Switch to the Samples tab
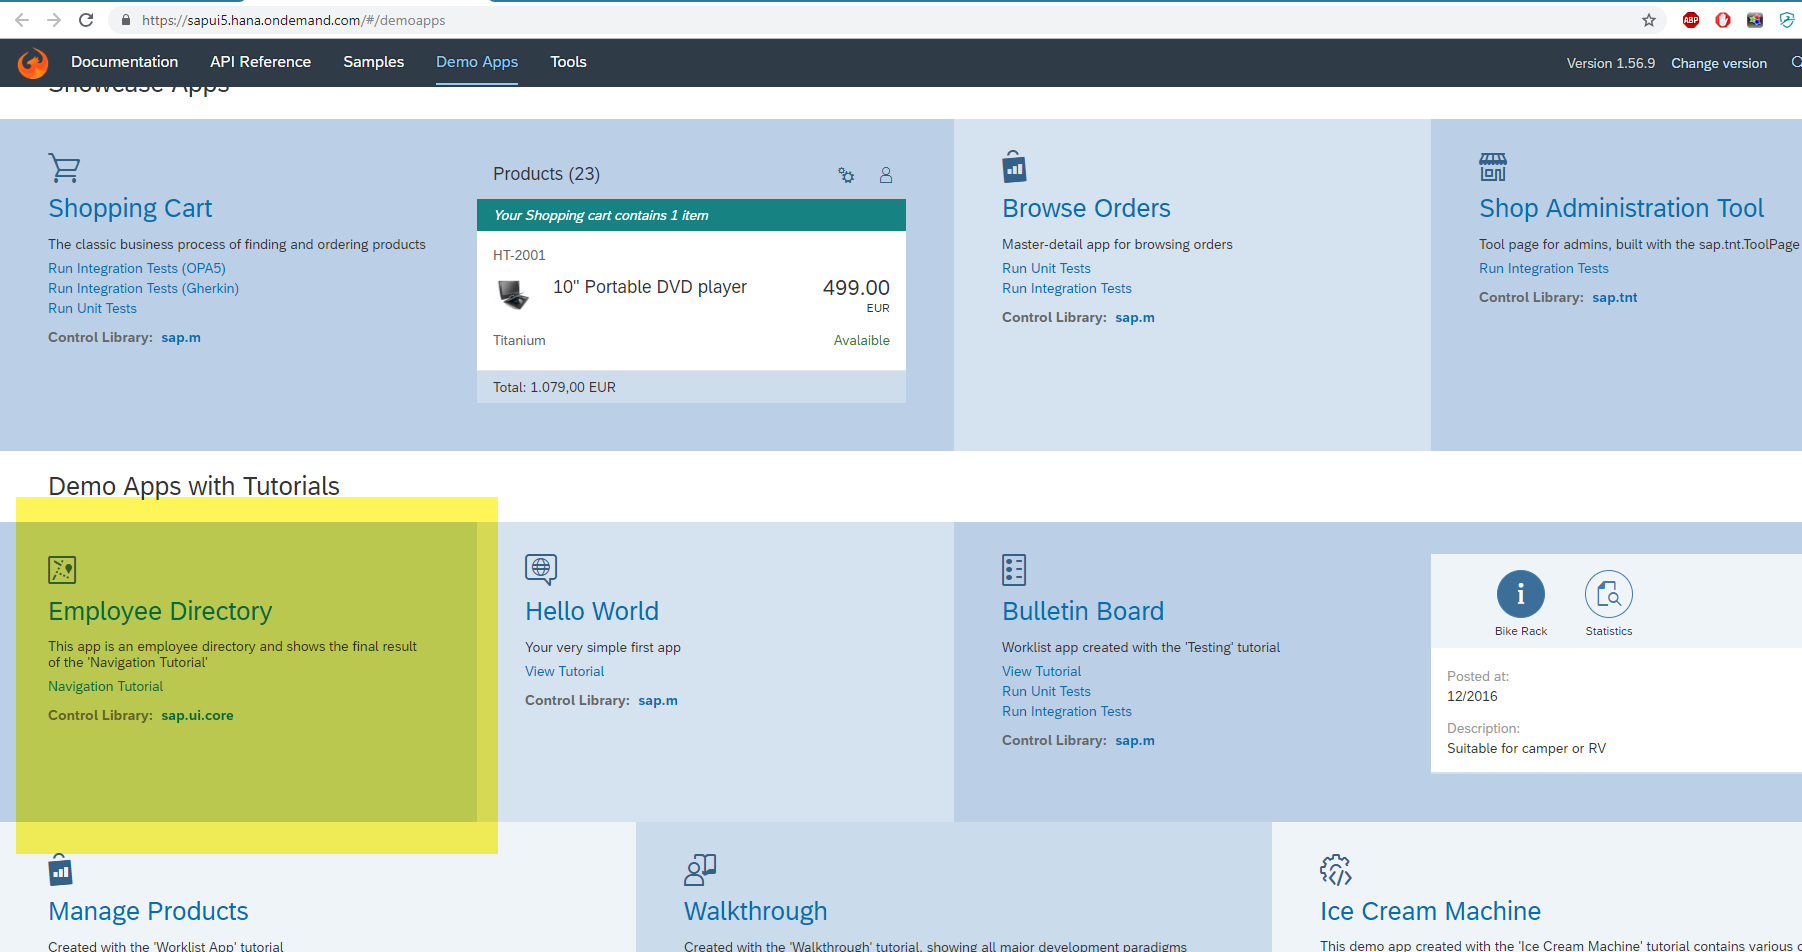Viewport: 1802px width, 952px height. point(374,62)
